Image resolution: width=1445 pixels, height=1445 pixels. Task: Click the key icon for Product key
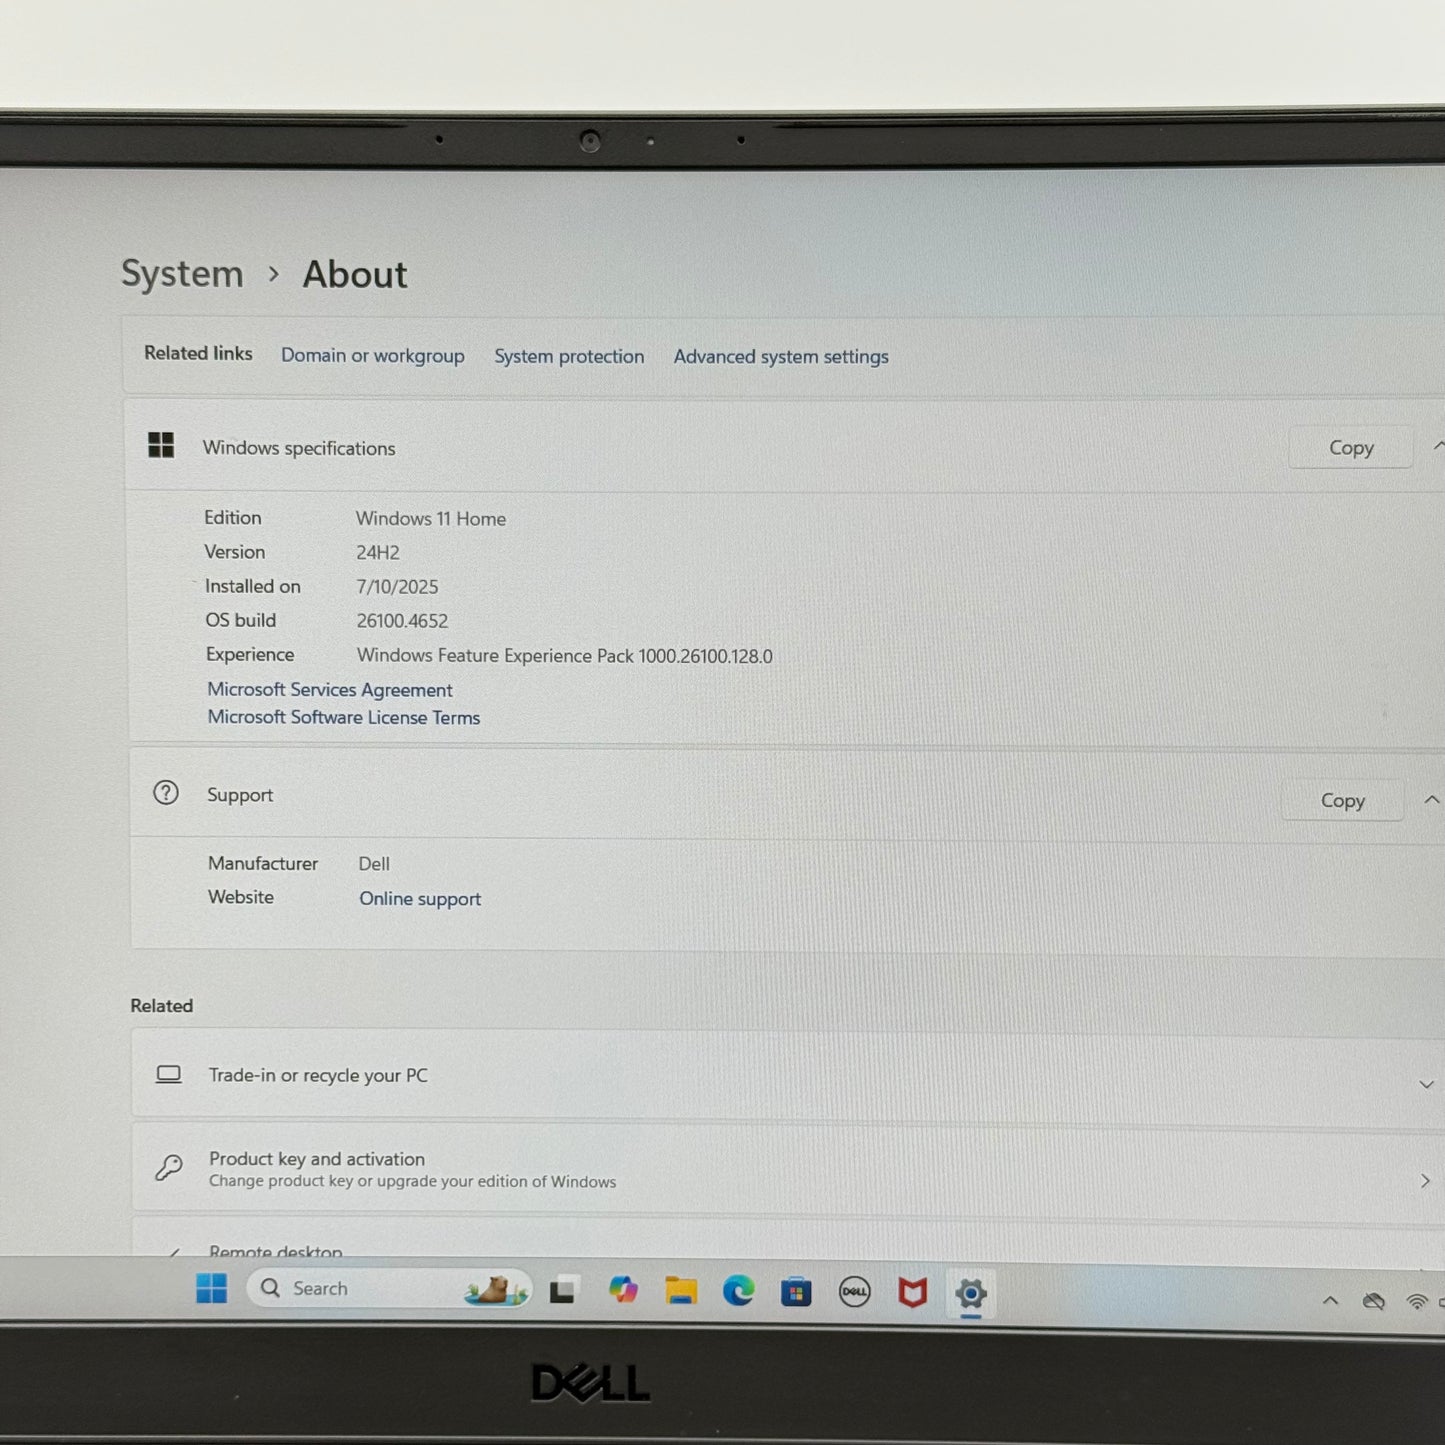tap(169, 1167)
